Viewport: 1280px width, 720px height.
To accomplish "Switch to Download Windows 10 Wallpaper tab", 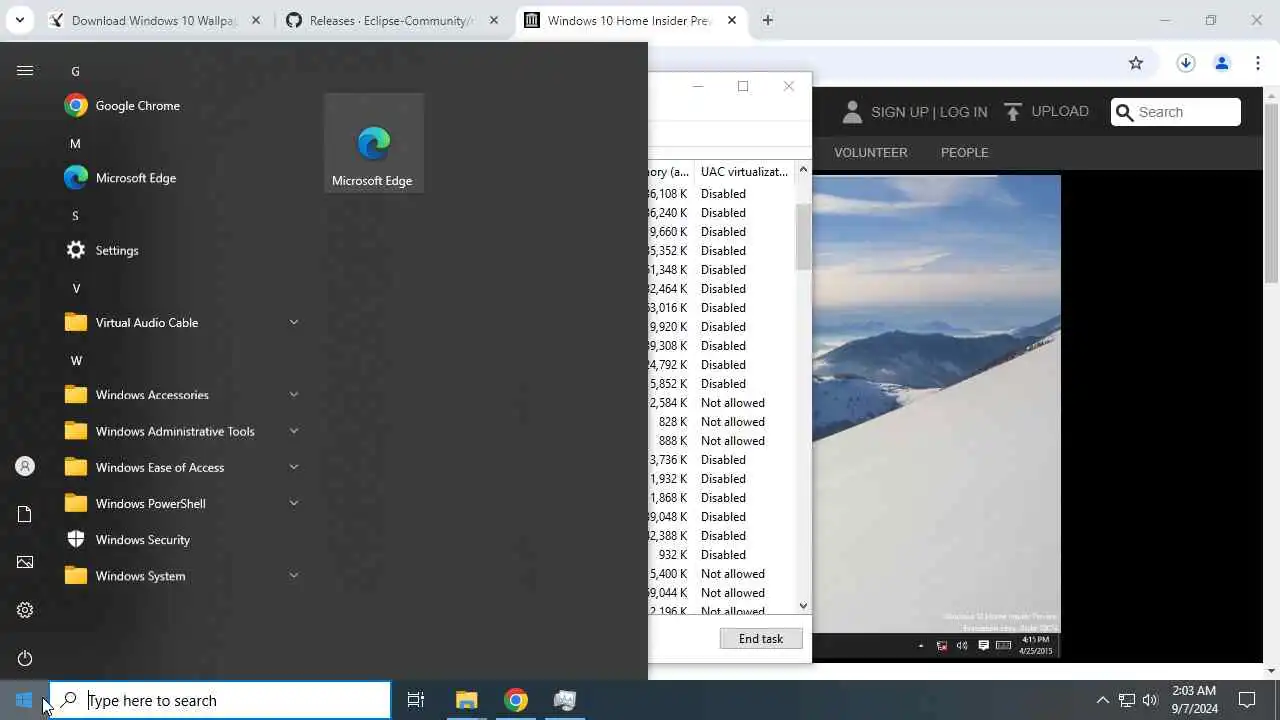I will pyautogui.click(x=155, y=20).
